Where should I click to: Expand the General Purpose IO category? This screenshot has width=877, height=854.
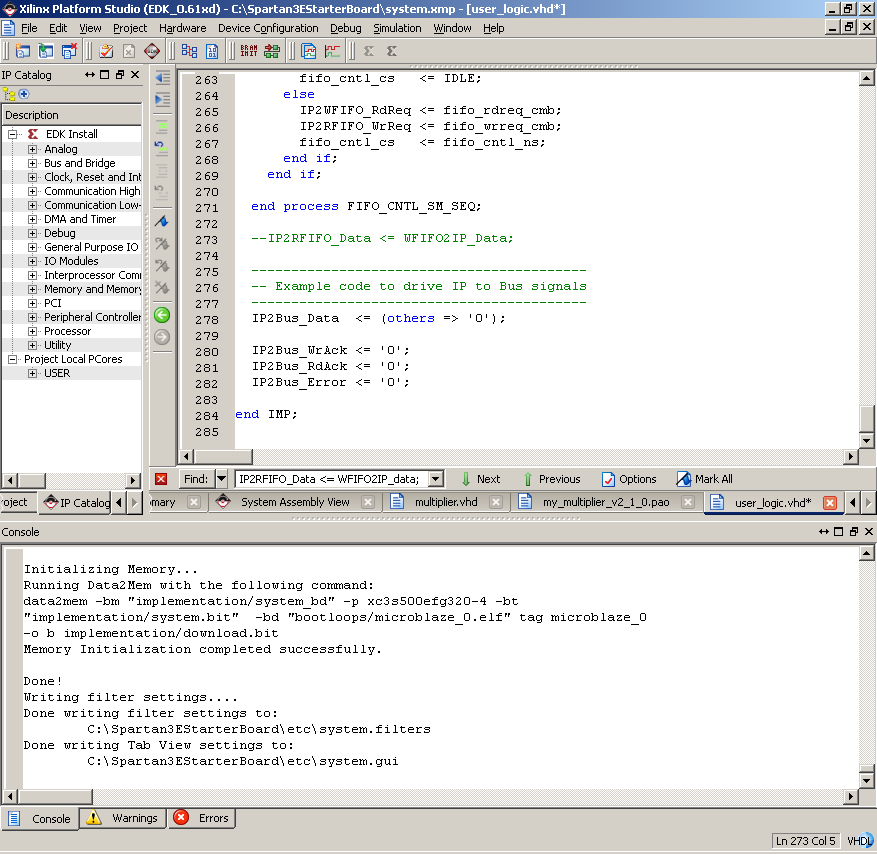tap(32, 247)
